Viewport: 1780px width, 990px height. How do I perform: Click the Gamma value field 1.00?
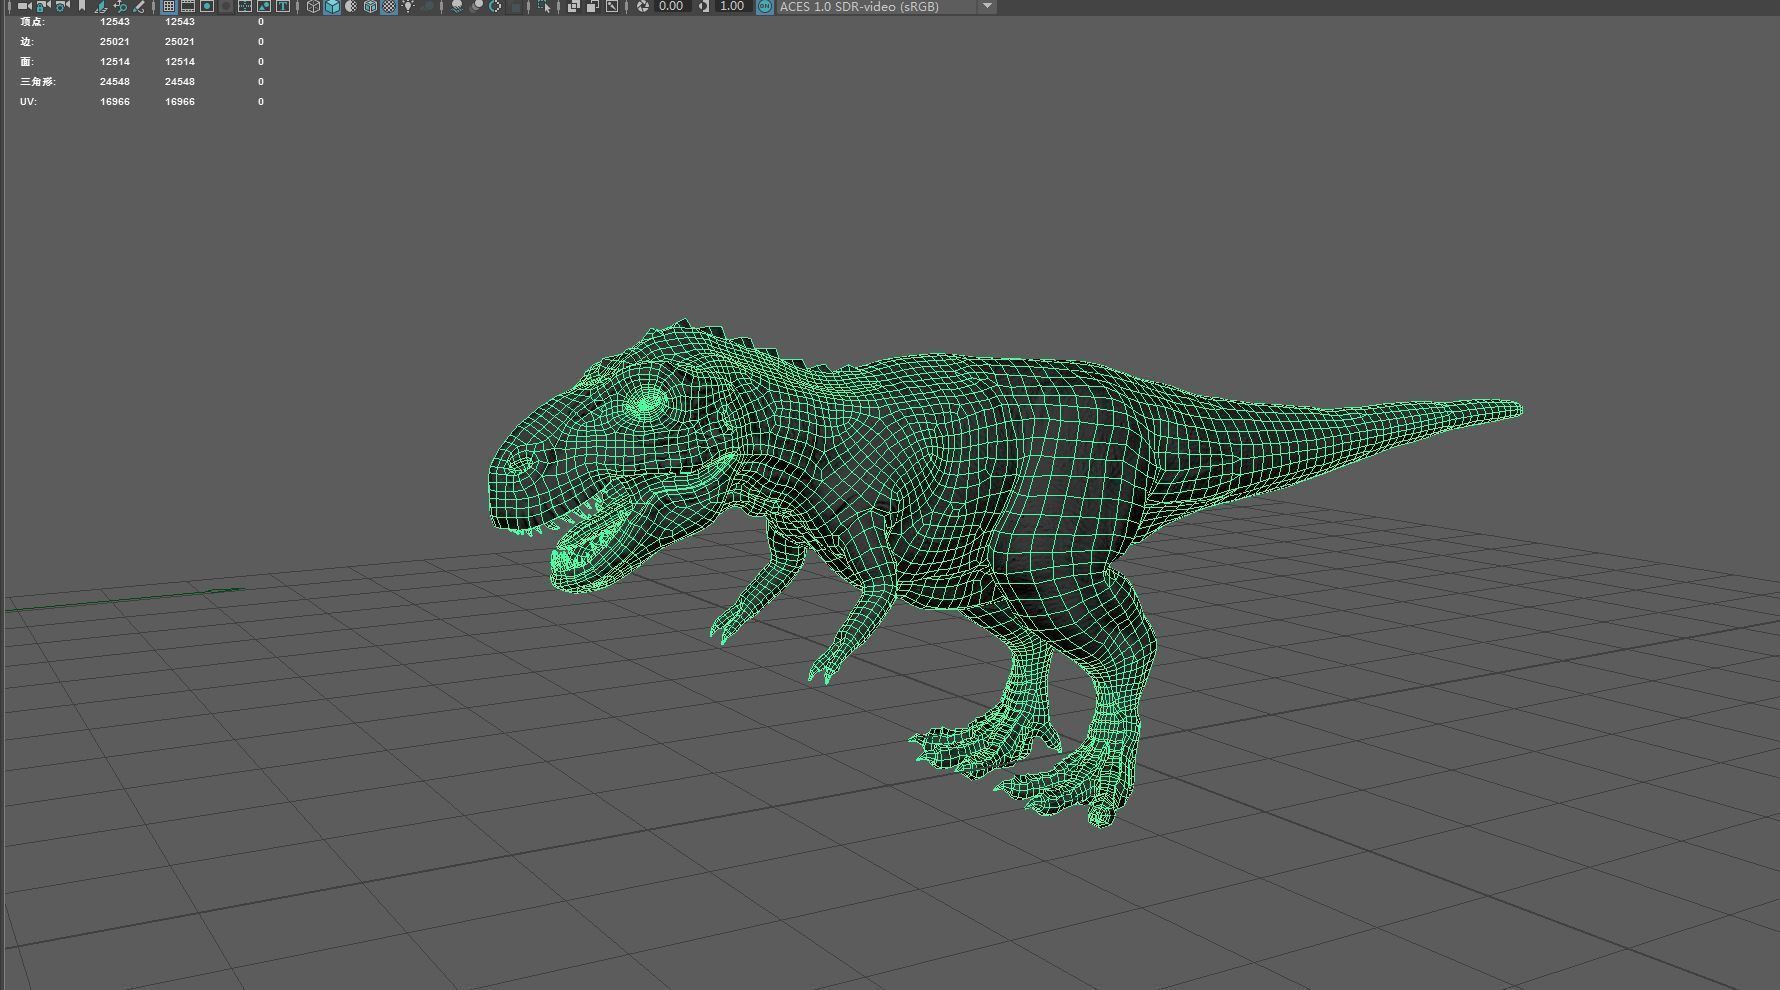(733, 6)
